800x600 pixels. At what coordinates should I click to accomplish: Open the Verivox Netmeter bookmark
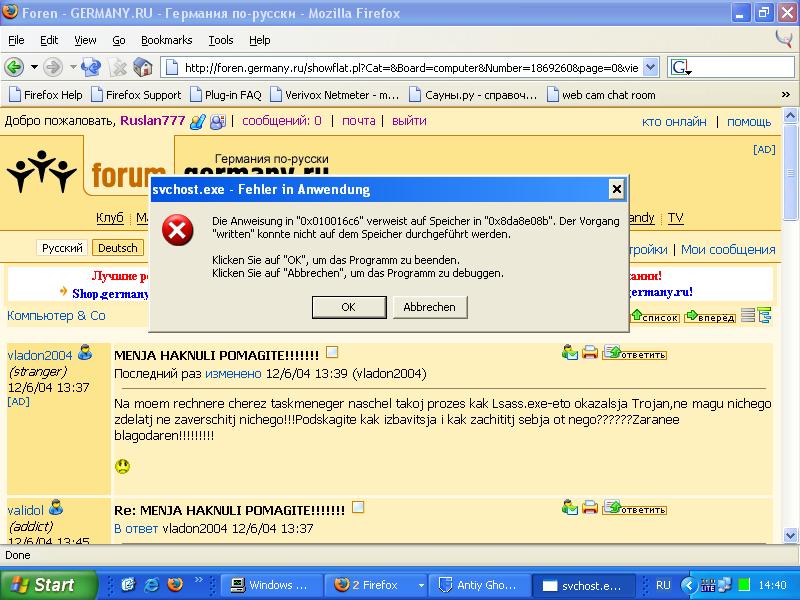[x=335, y=95]
